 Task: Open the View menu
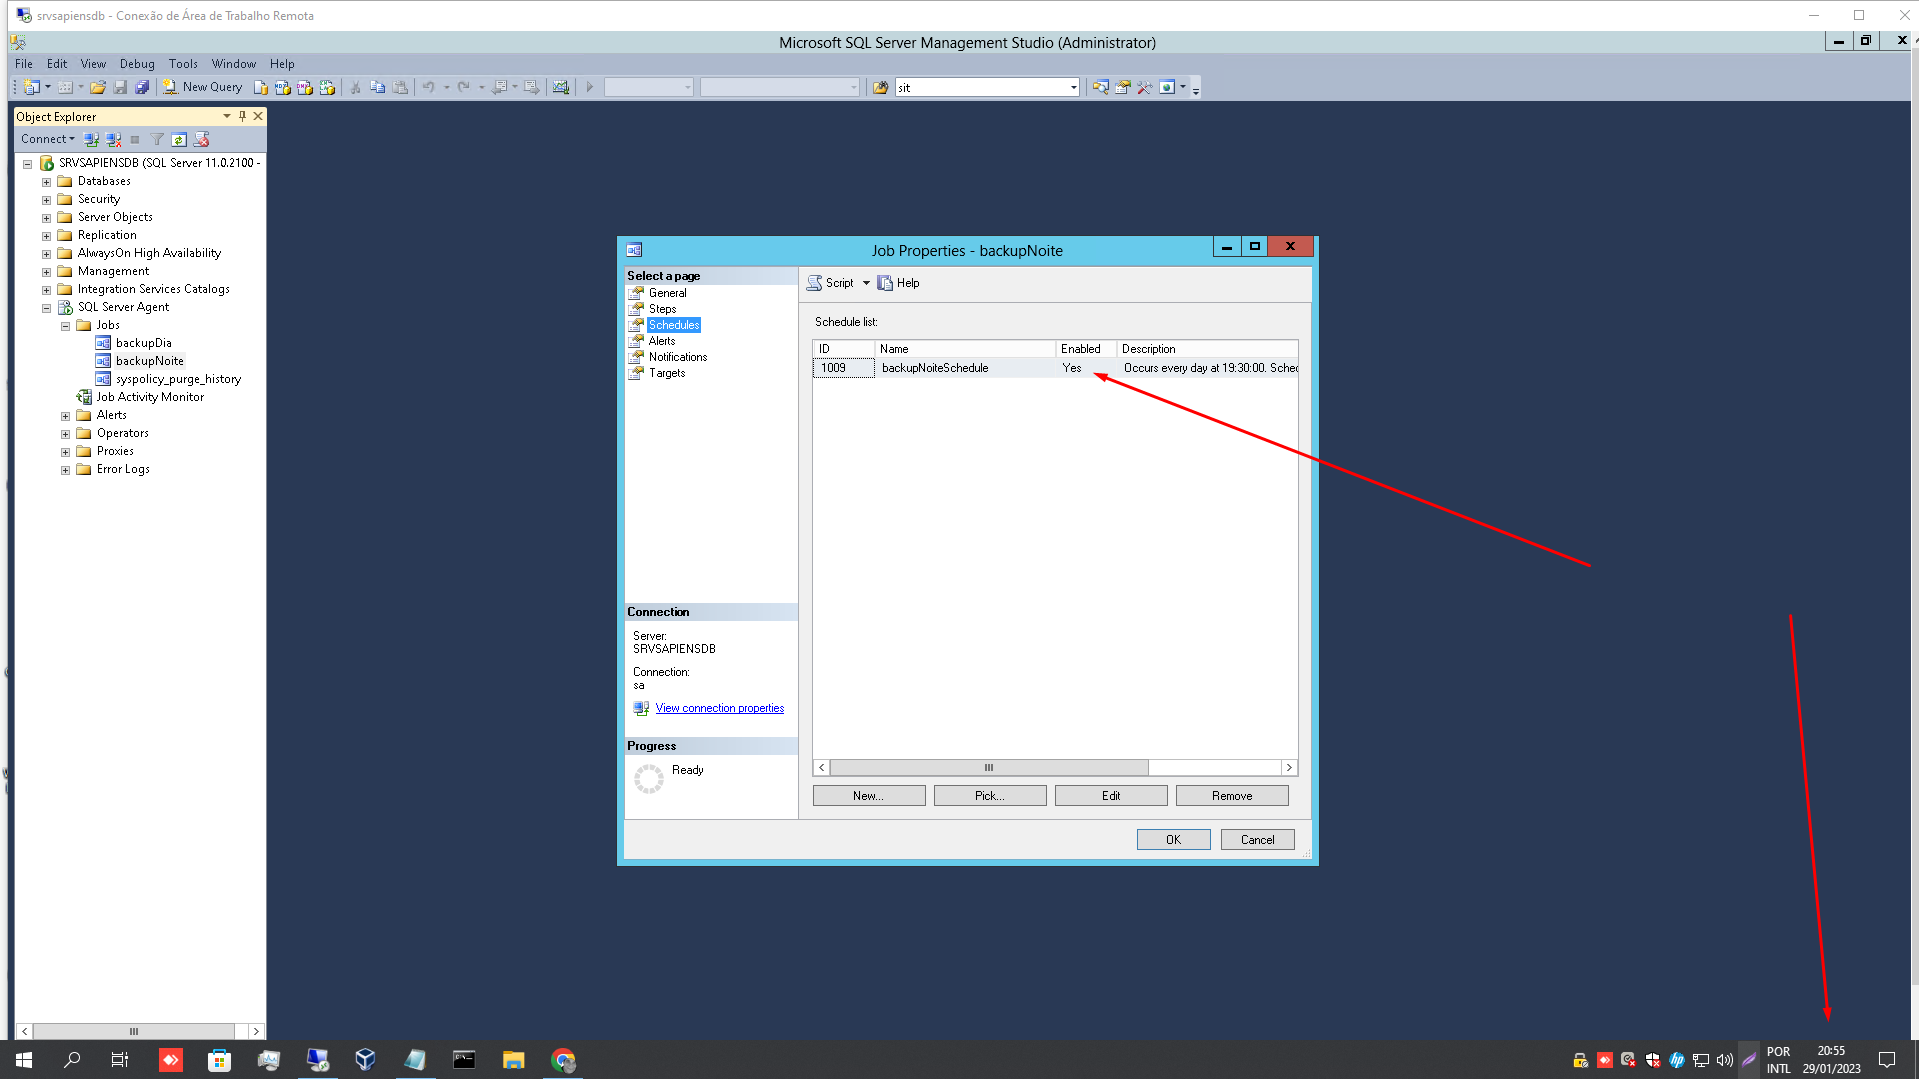pos(93,63)
